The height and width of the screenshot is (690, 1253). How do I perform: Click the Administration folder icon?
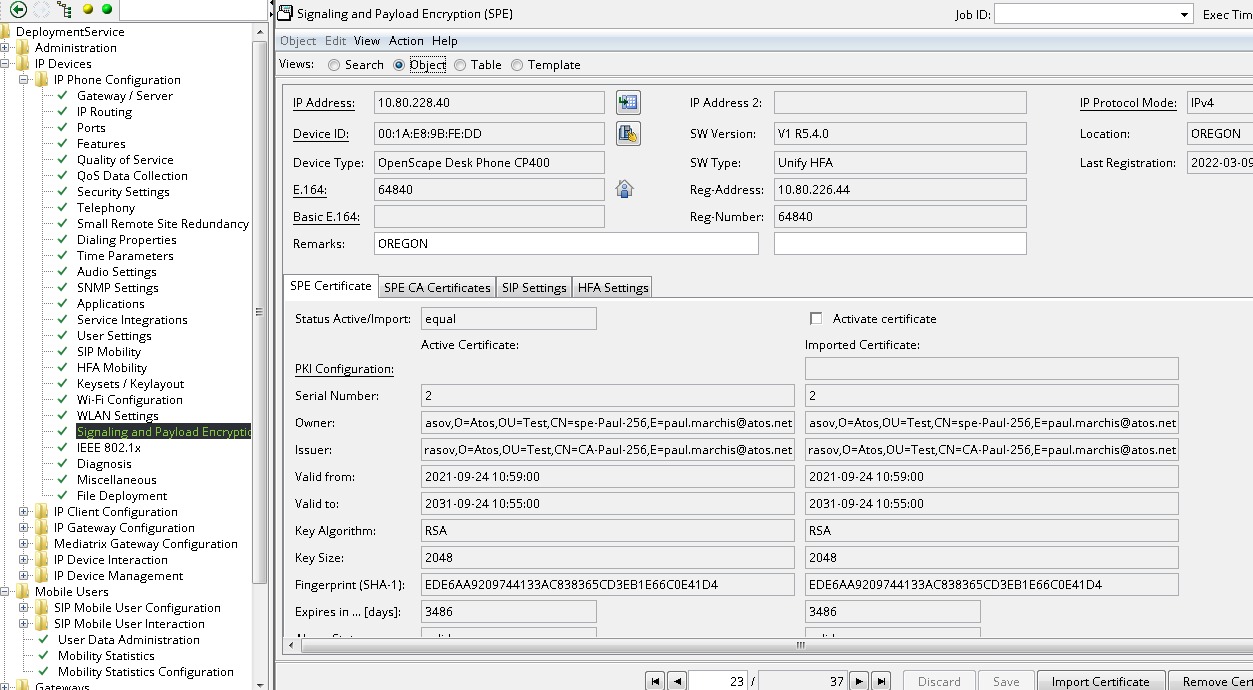[23, 48]
